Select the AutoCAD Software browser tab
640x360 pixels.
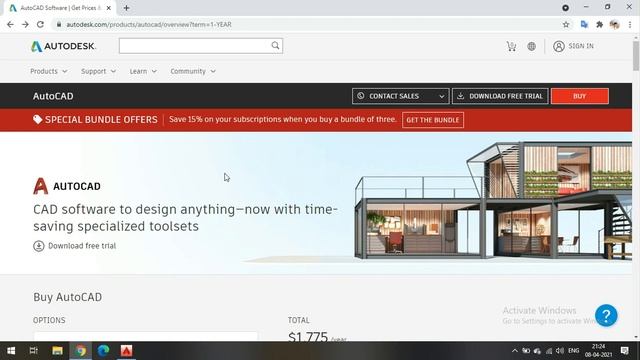tap(60, 8)
